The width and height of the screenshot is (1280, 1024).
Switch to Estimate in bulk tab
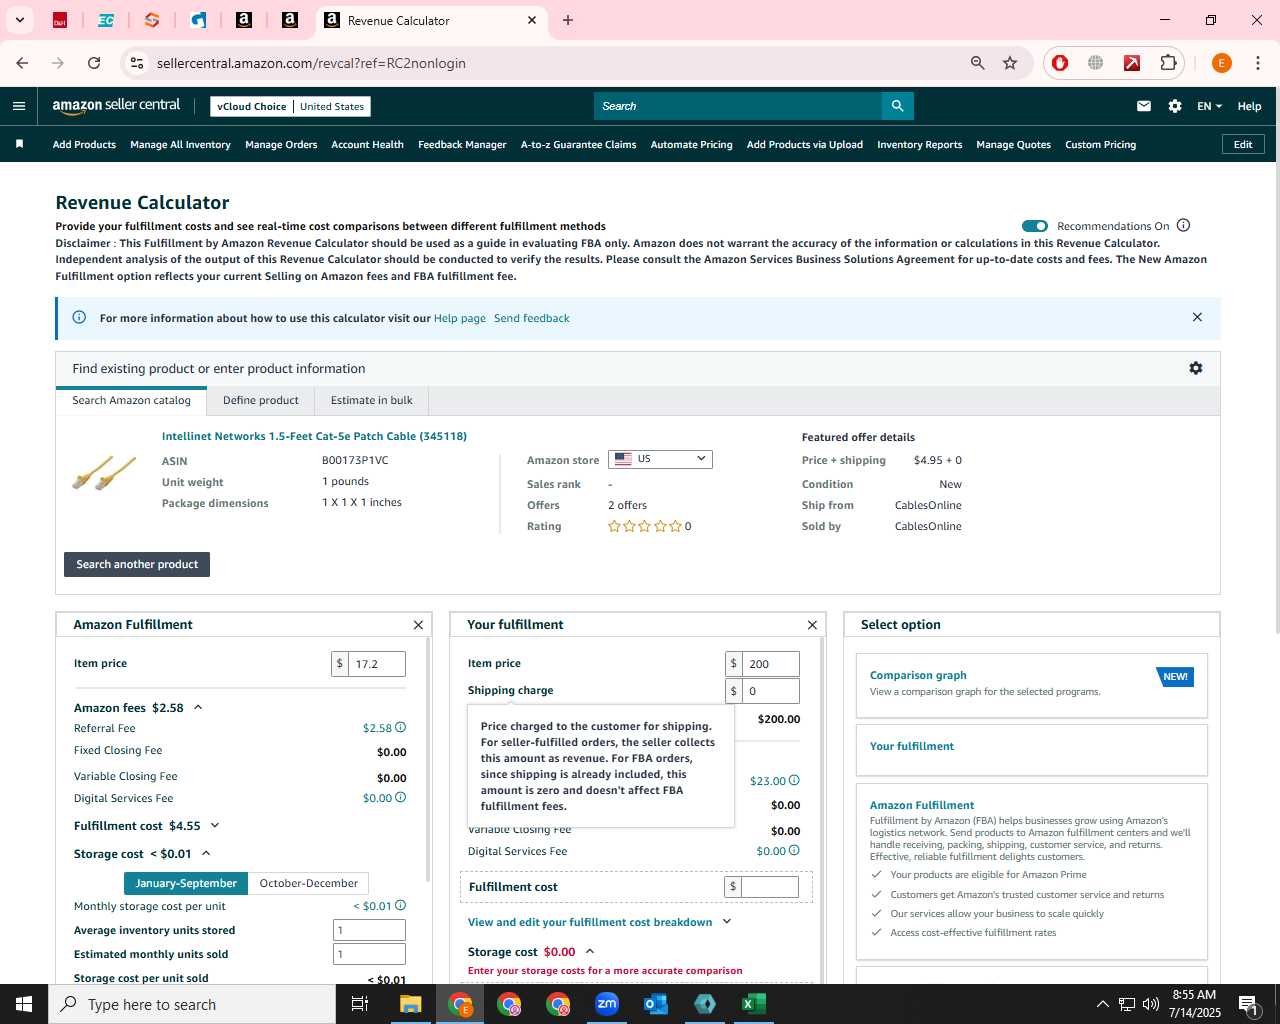tap(371, 400)
